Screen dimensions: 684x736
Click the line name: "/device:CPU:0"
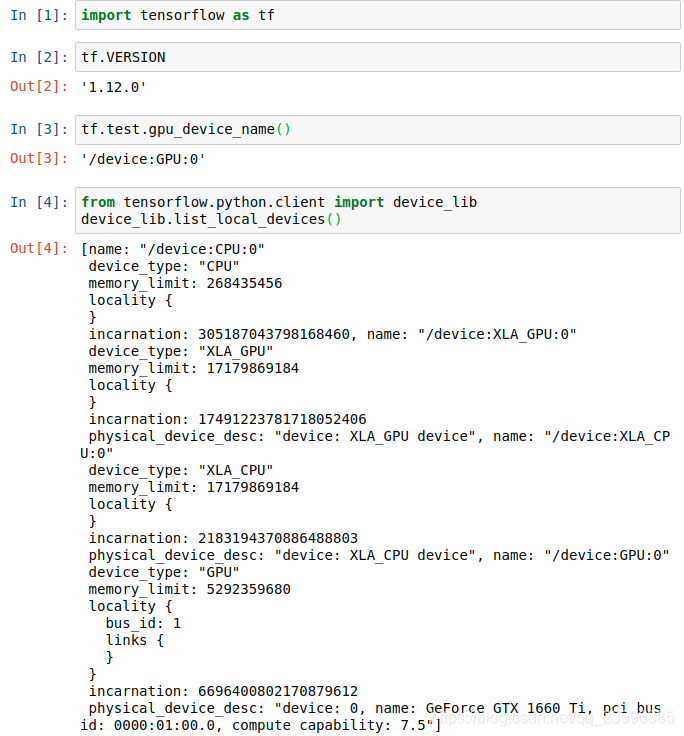(x=173, y=249)
